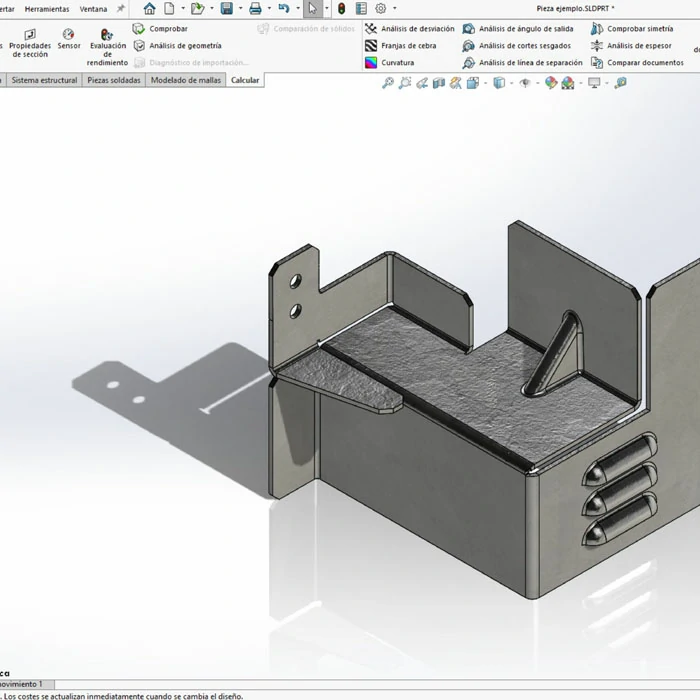Toggle Franjas de cebra display
Viewport: 700px width, 700px height.
click(x=401, y=46)
